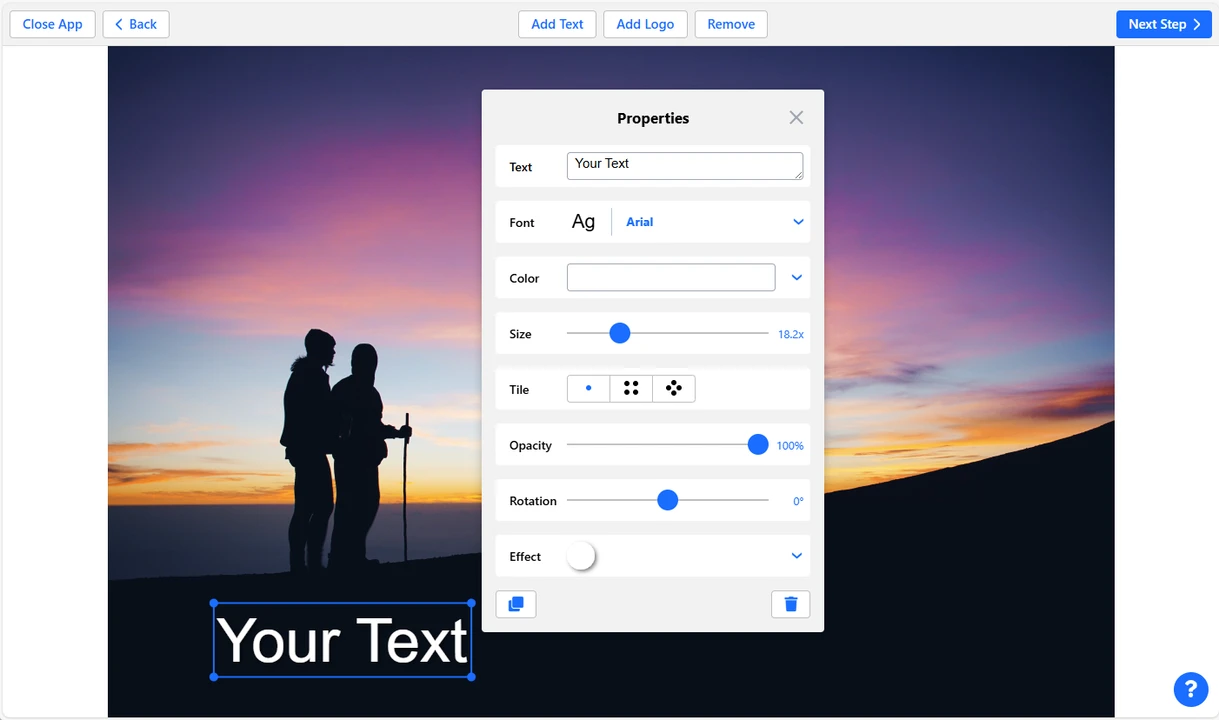Click the Opacity slider handle
The height and width of the screenshot is (720, 1219).
pos(757,444)
